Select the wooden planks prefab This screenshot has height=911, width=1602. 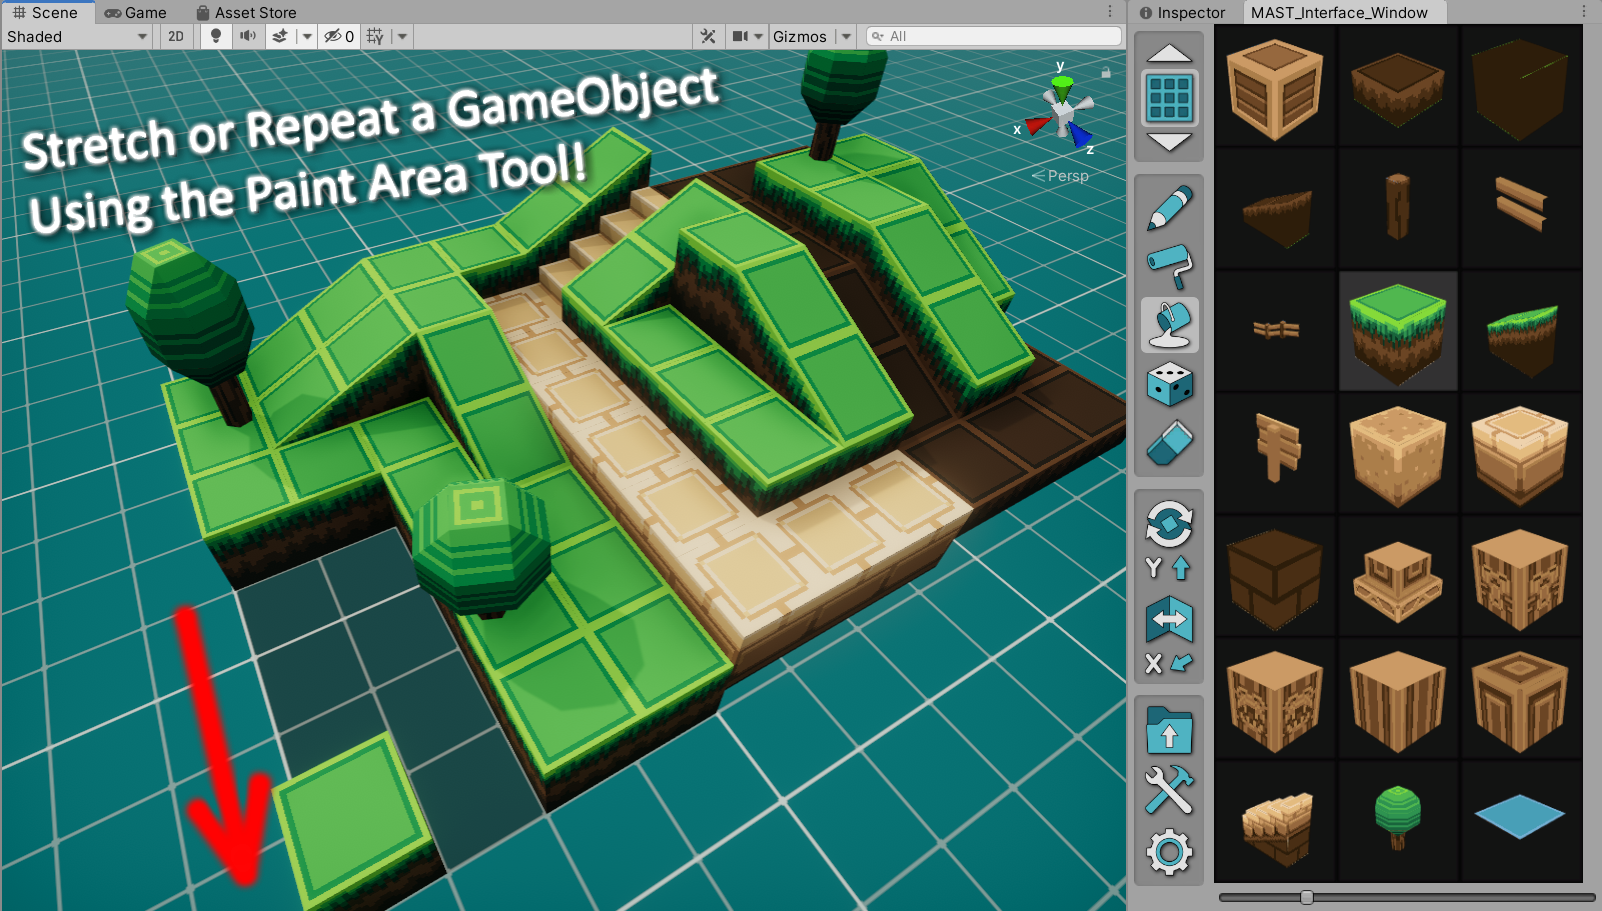1520,209
